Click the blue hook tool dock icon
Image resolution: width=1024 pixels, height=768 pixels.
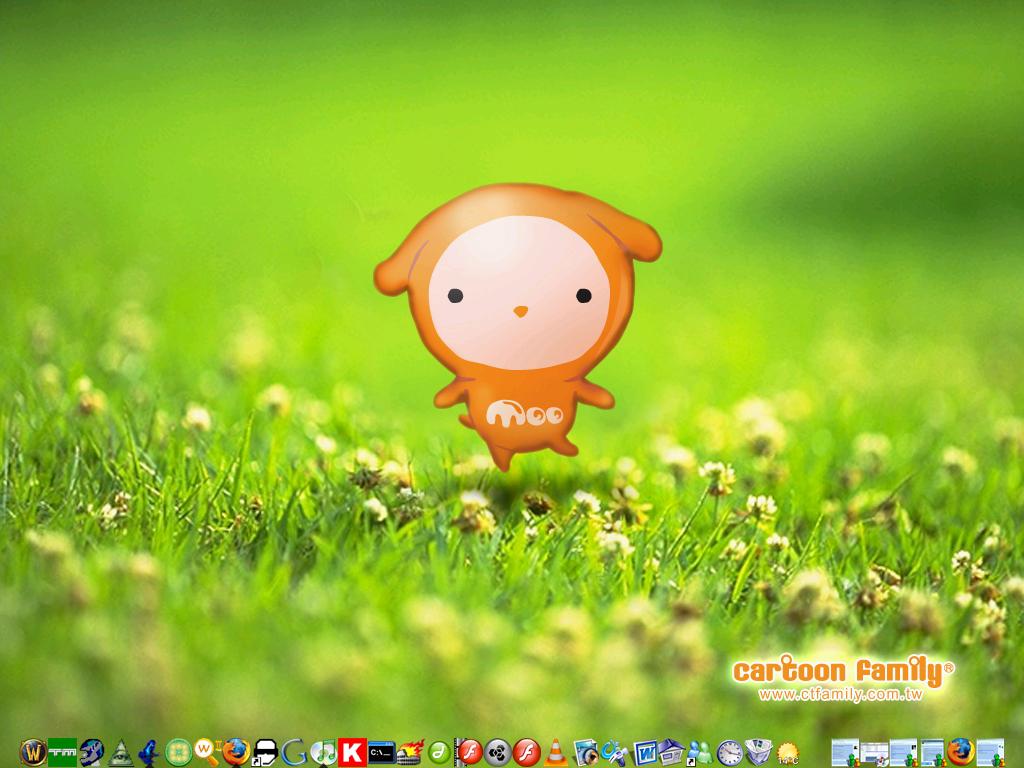tap(615, 752)
